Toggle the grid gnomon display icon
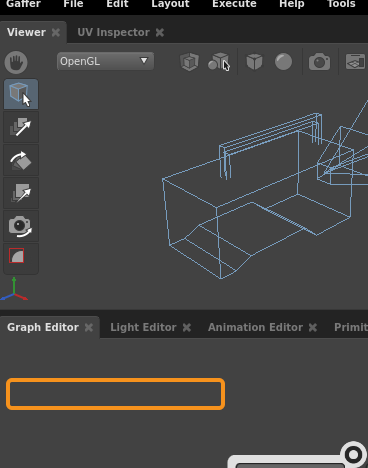 click(x=355, y=62)
